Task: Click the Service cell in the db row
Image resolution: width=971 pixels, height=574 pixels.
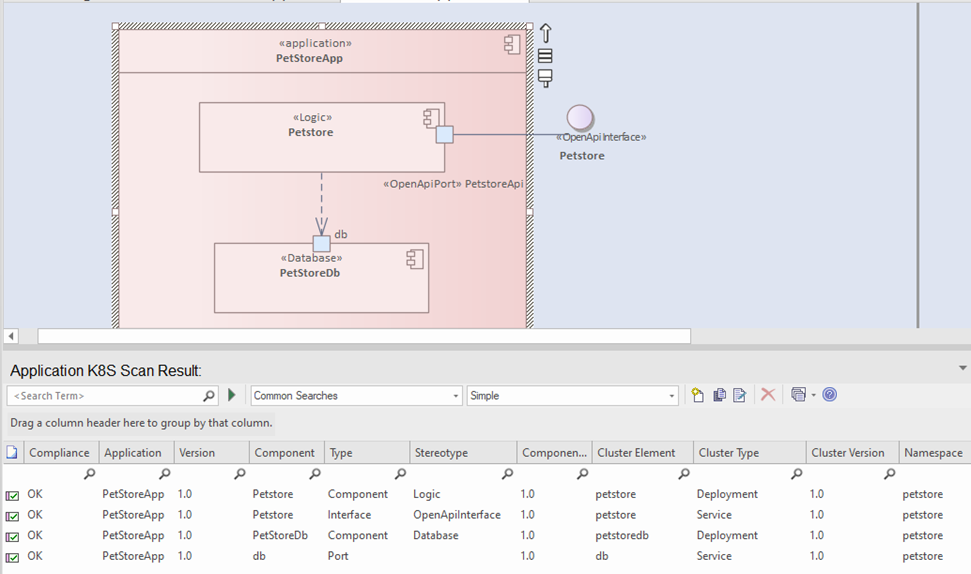Action: 714,556
